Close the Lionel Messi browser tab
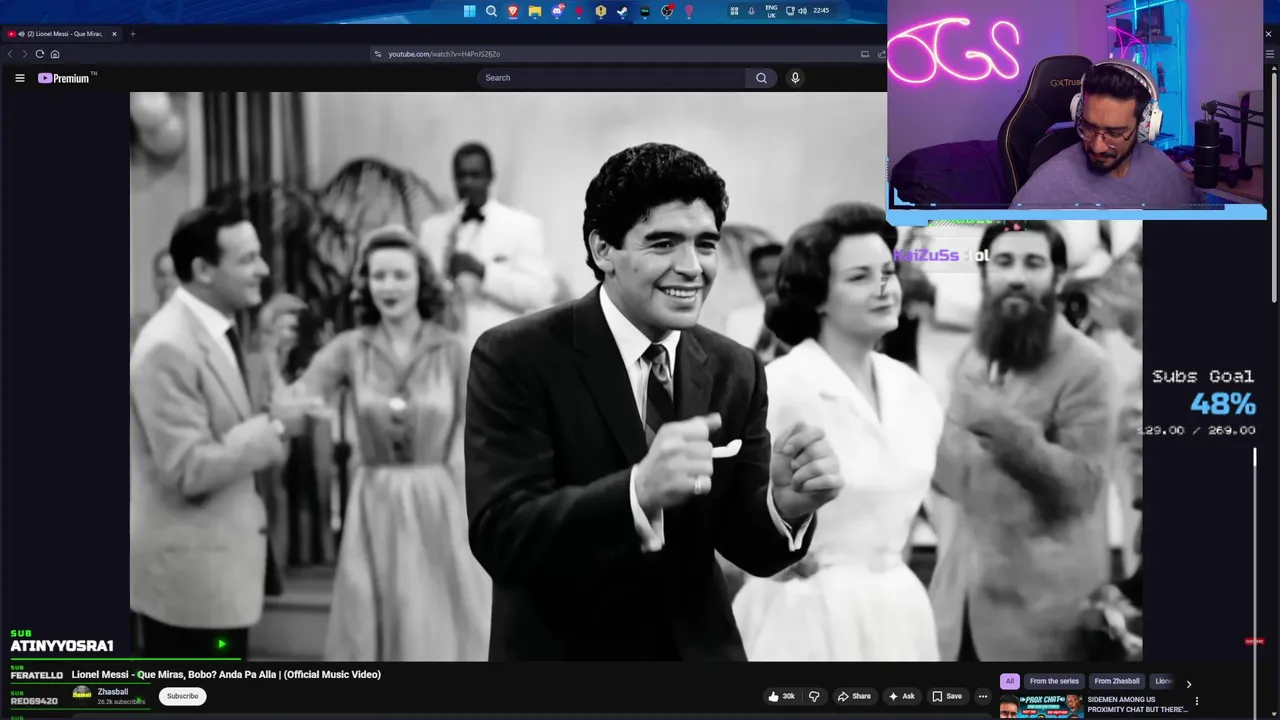 pyautogui.click(x=114, y=34)
